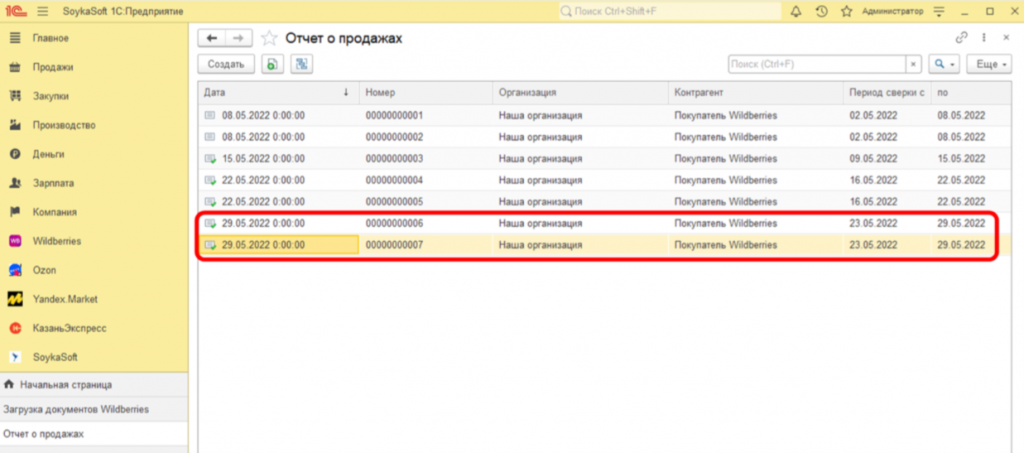Expand the Еще dropdown menu
The height and width of the screenshot is (453, 1024).
click(988, 64)
